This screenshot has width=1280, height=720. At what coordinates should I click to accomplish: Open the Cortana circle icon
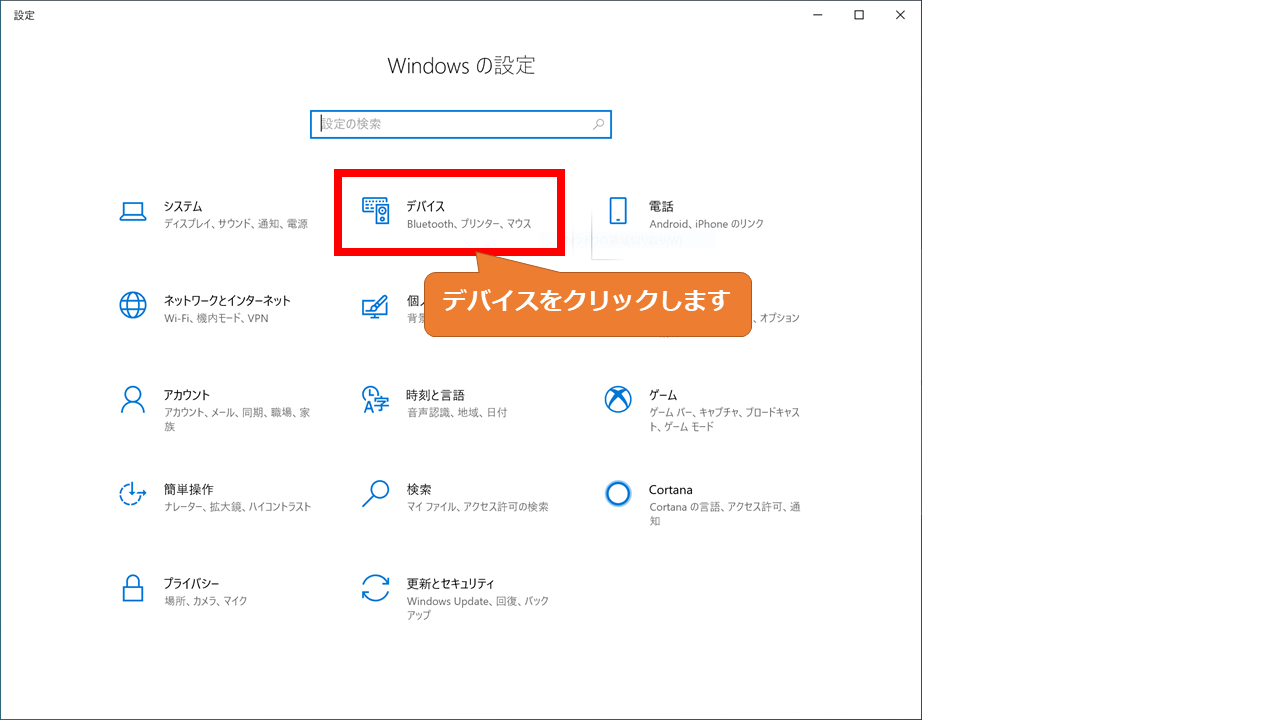(618, 493)
